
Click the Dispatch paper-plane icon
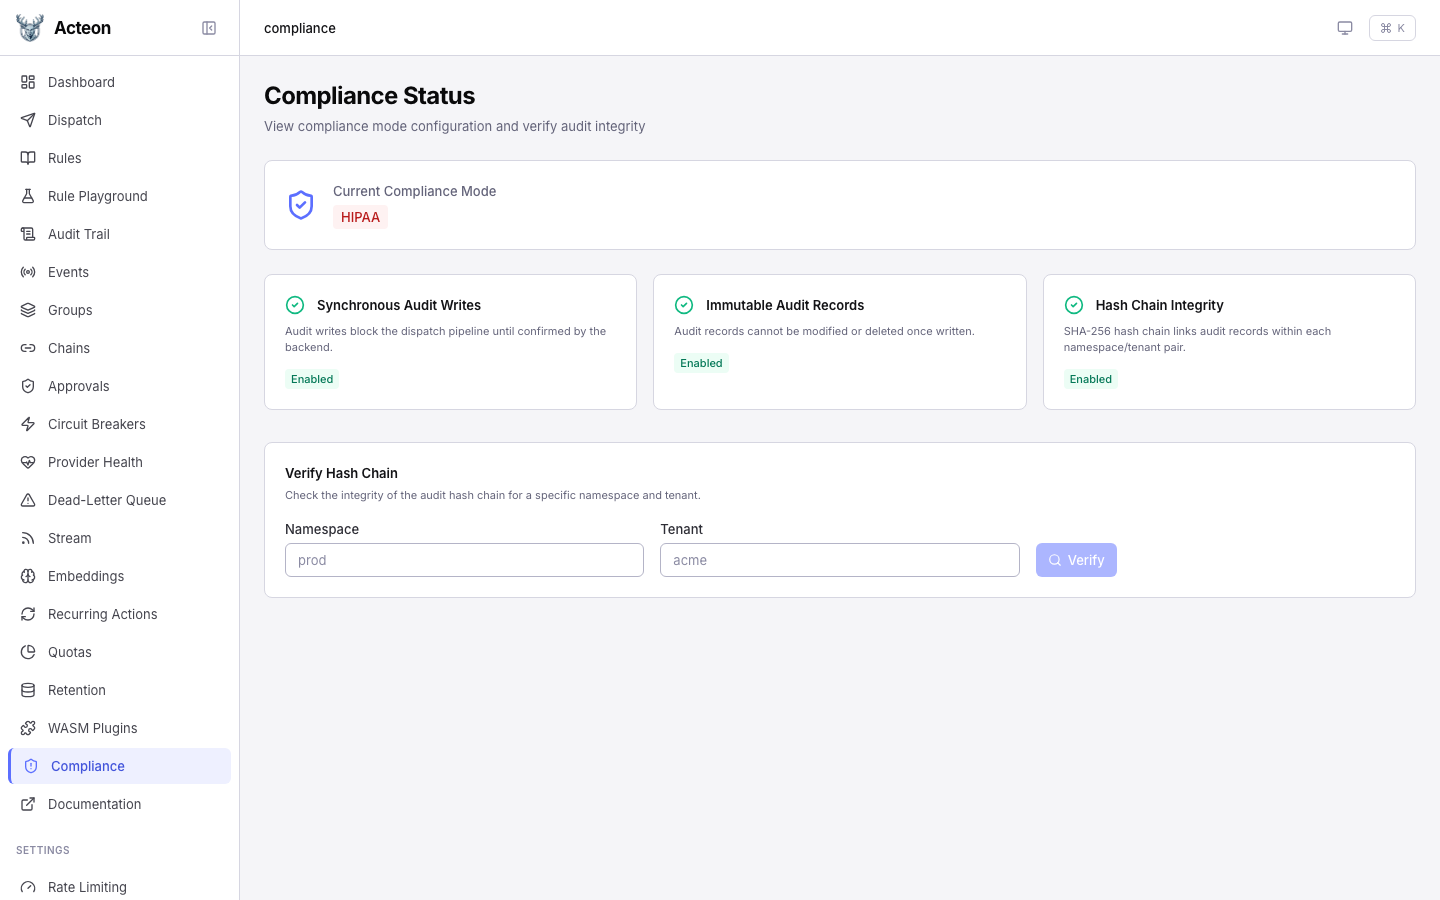(x=28, y=120)
